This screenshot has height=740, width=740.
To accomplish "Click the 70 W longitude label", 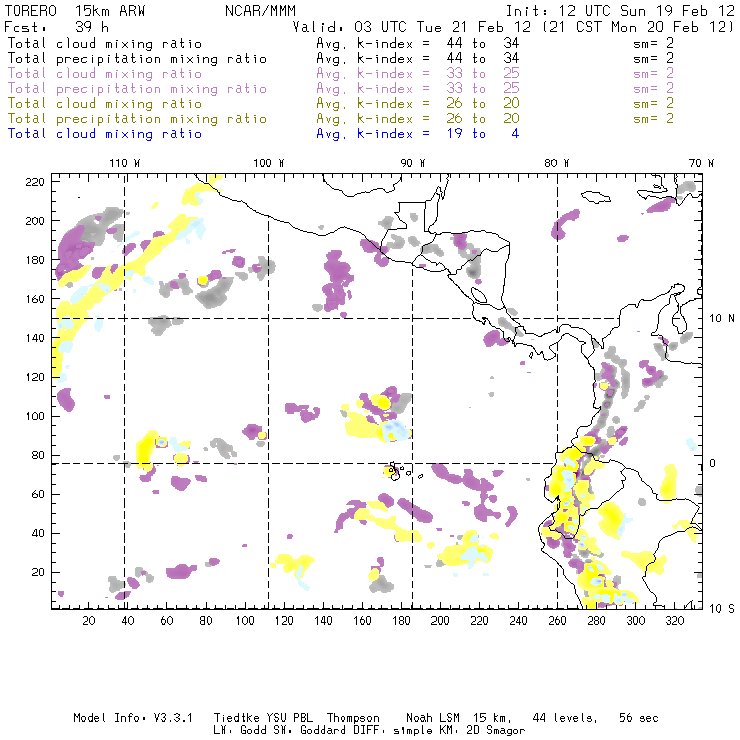I will [702, 162].
